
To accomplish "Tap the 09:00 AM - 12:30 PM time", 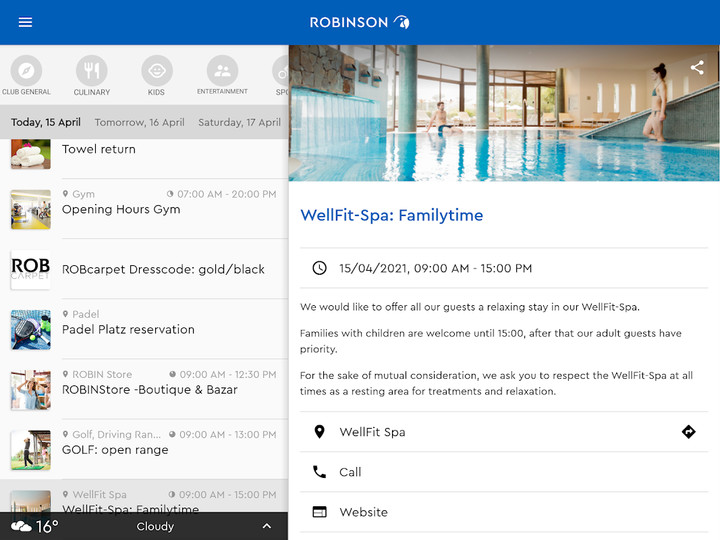I will (228, 374).
